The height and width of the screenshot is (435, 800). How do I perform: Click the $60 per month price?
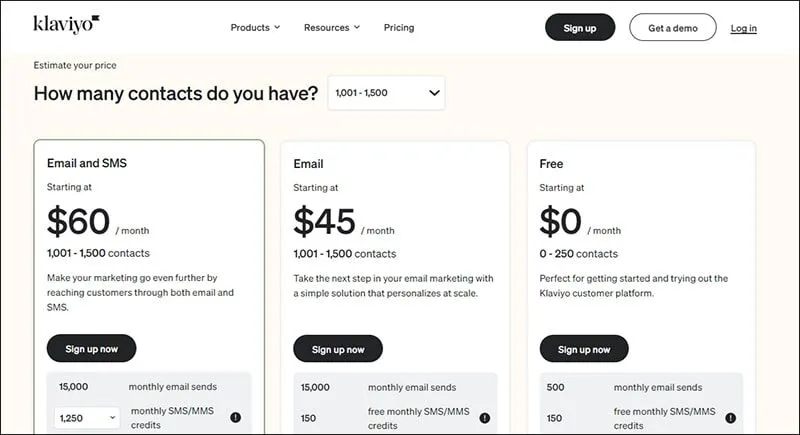point(78,221)
